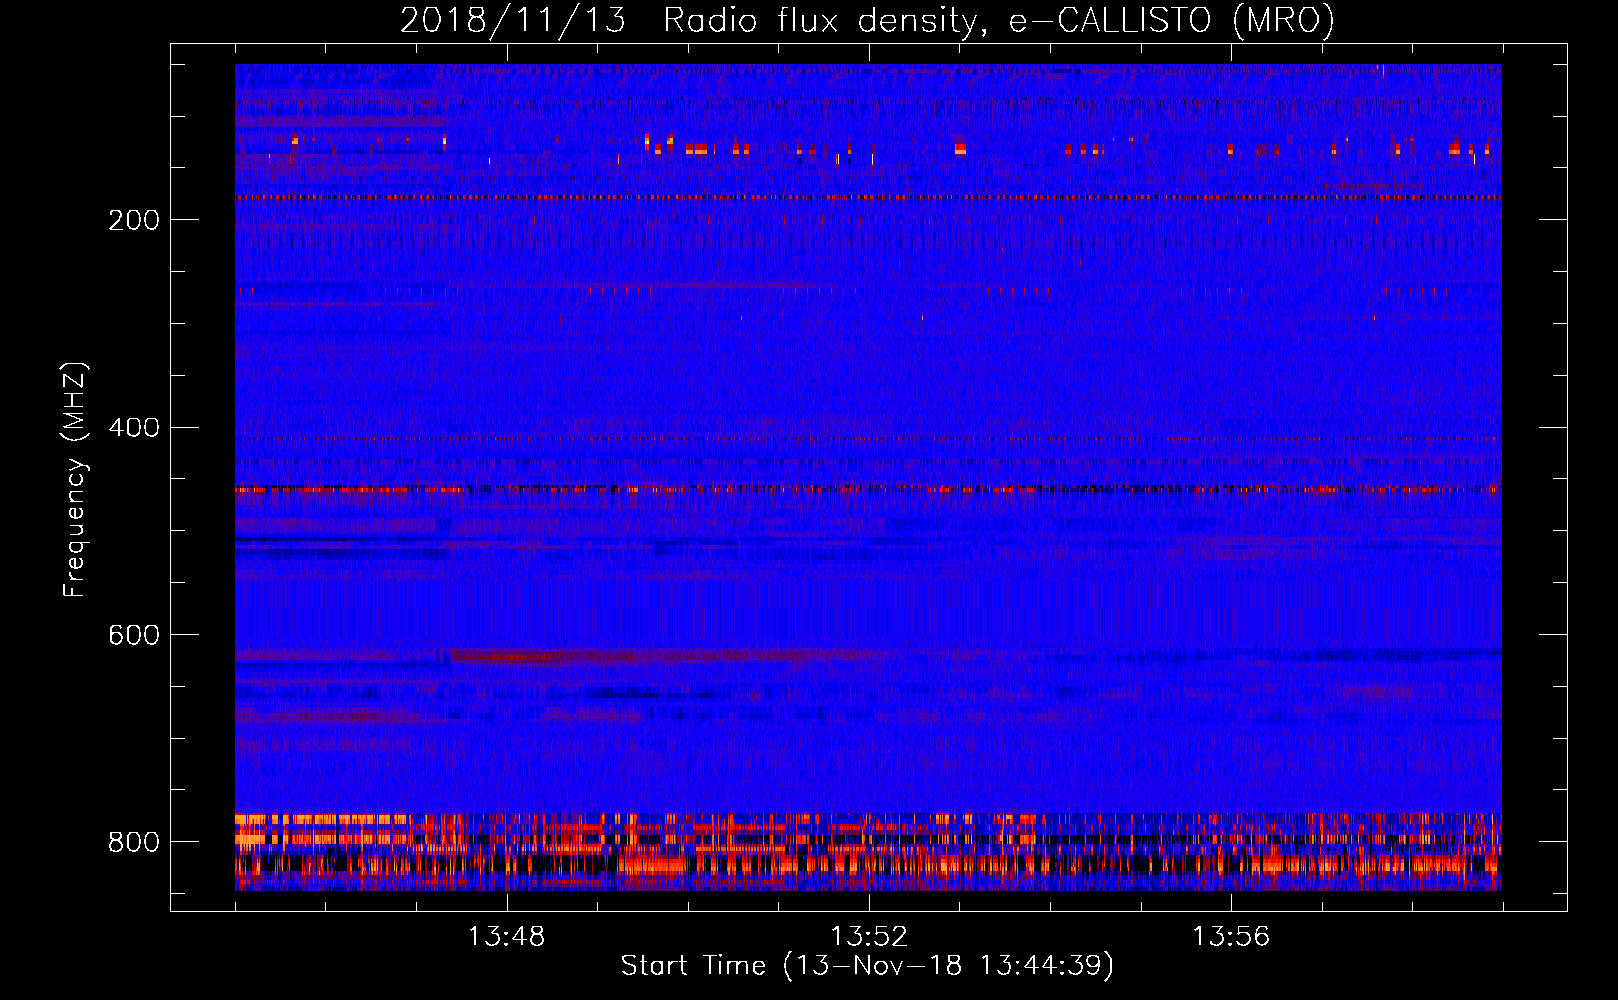This screenshot has width=1618, height=1000.
Task: Click the 'Start Time (13-Nov-18 13:44:39)' axis label
Action: 867,966
